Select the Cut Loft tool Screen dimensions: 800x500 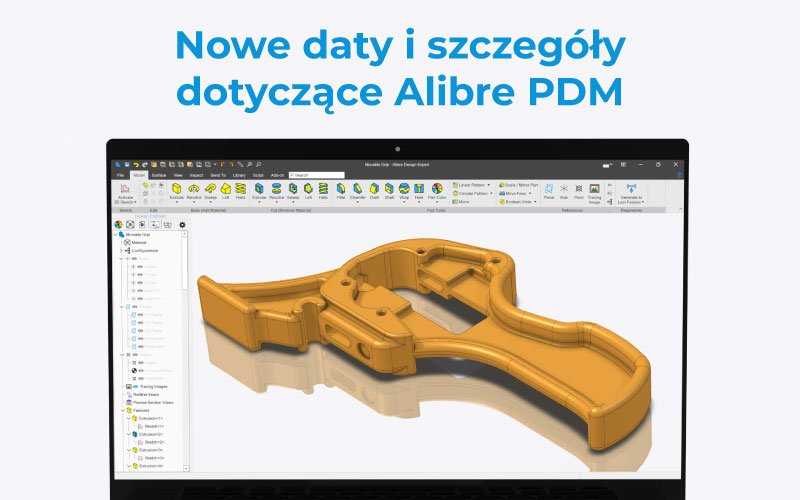(x=308, y=191)
